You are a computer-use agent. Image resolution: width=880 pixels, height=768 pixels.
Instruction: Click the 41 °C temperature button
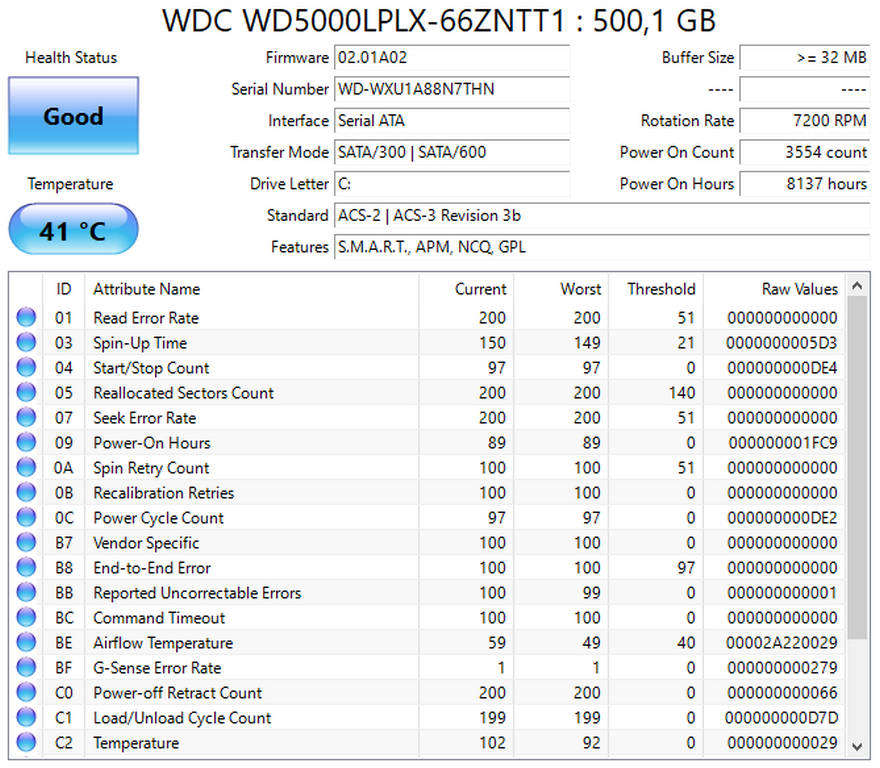73,231
